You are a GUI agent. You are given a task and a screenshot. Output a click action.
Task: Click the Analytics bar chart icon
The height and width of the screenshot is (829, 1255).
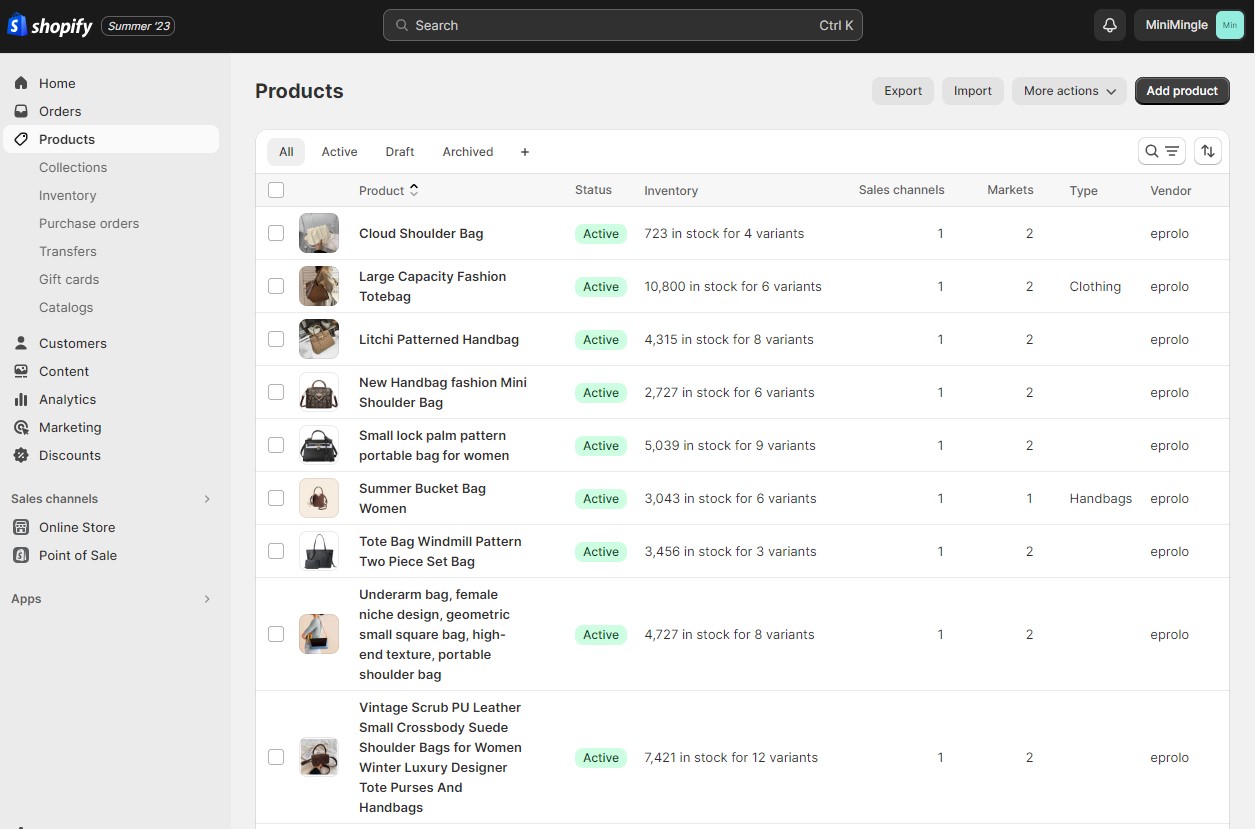tap(20, 399)
